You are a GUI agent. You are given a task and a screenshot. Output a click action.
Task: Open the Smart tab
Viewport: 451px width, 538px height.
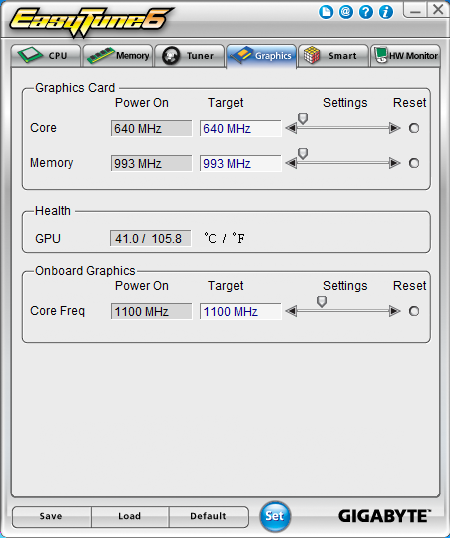tap(333, 56)
